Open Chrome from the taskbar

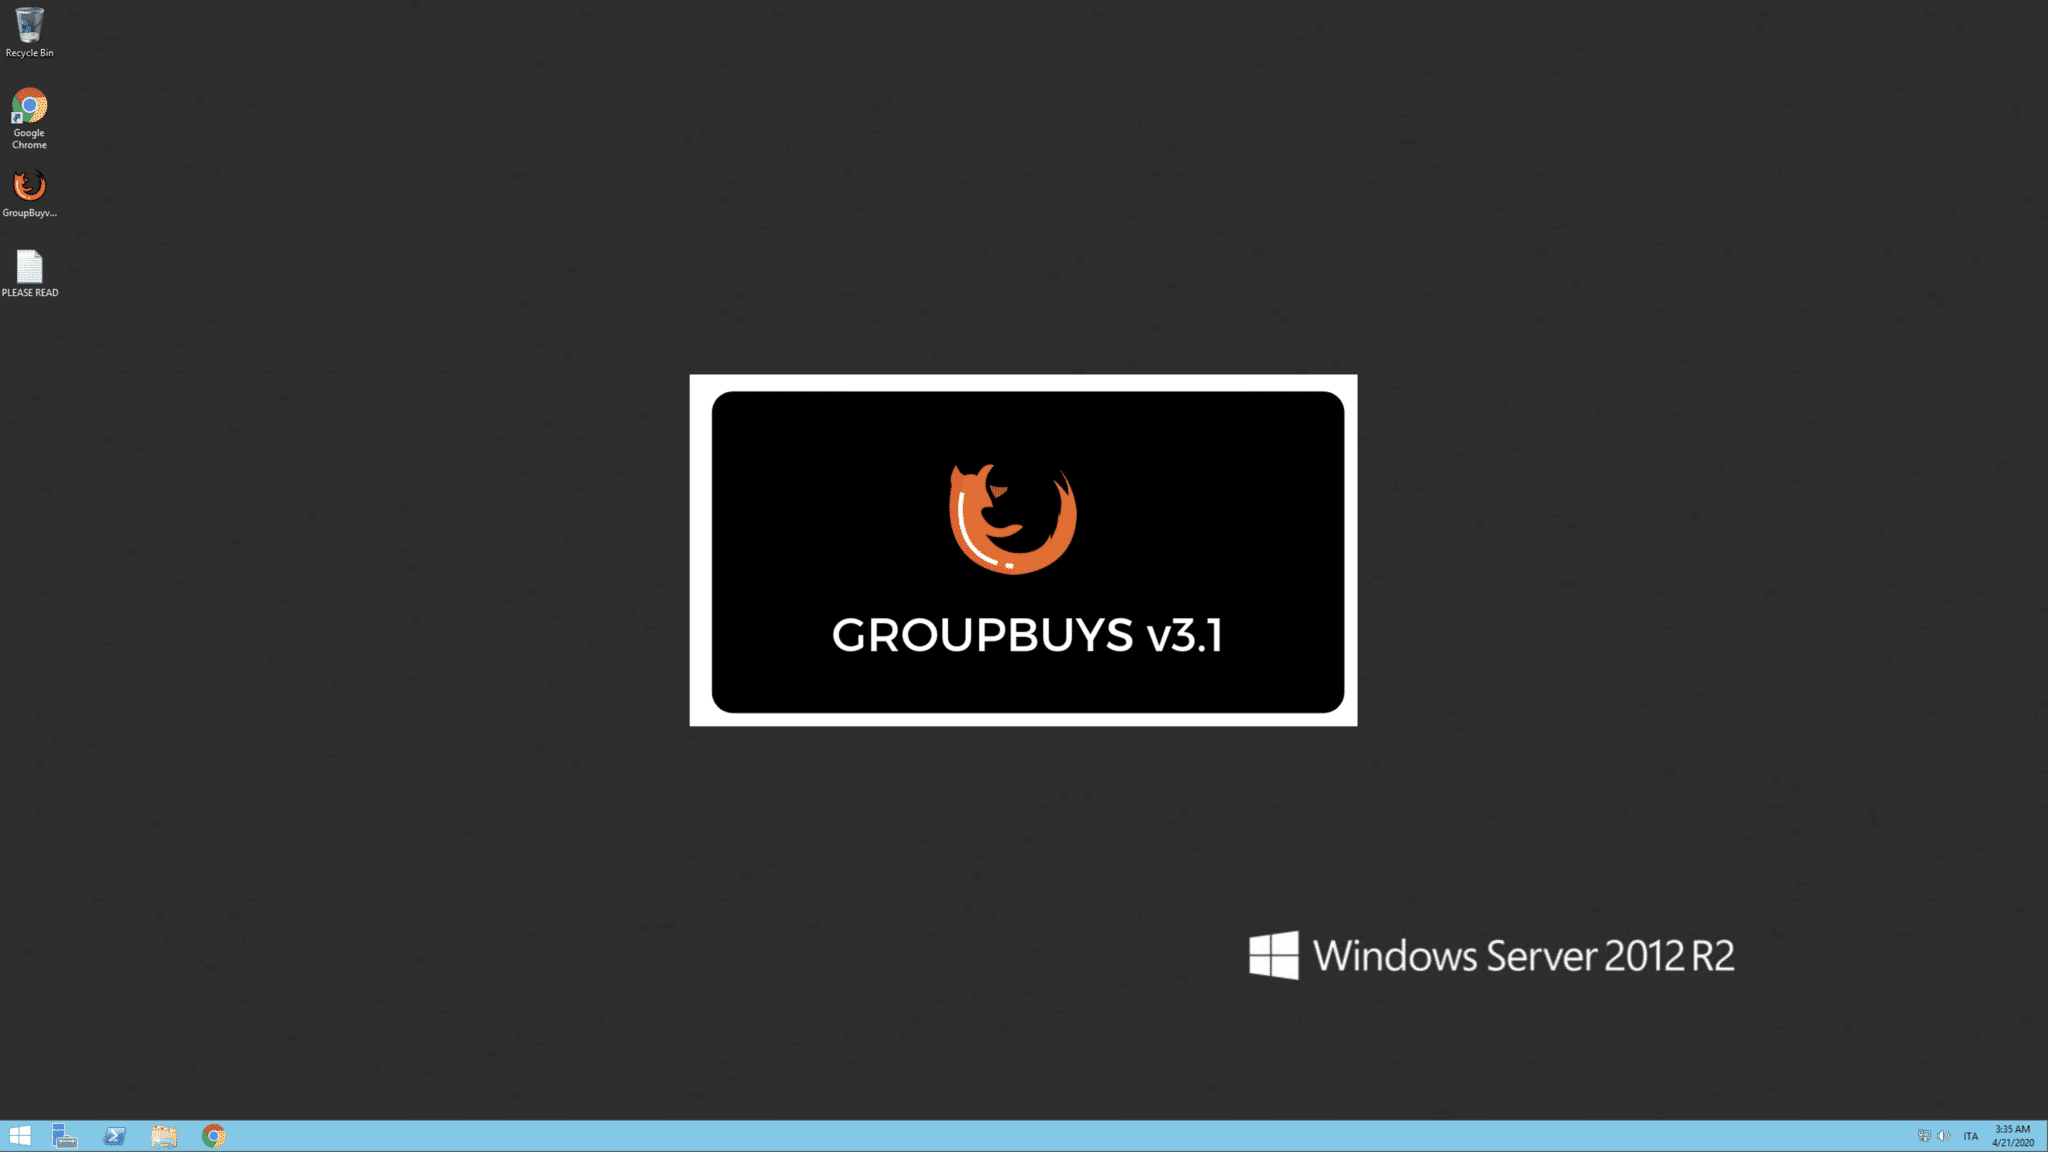tap(213, 1136)
